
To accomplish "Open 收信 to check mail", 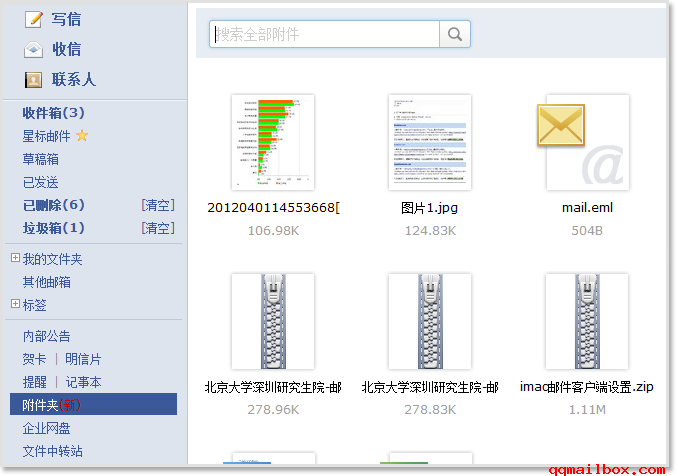I will coord(67,49).
